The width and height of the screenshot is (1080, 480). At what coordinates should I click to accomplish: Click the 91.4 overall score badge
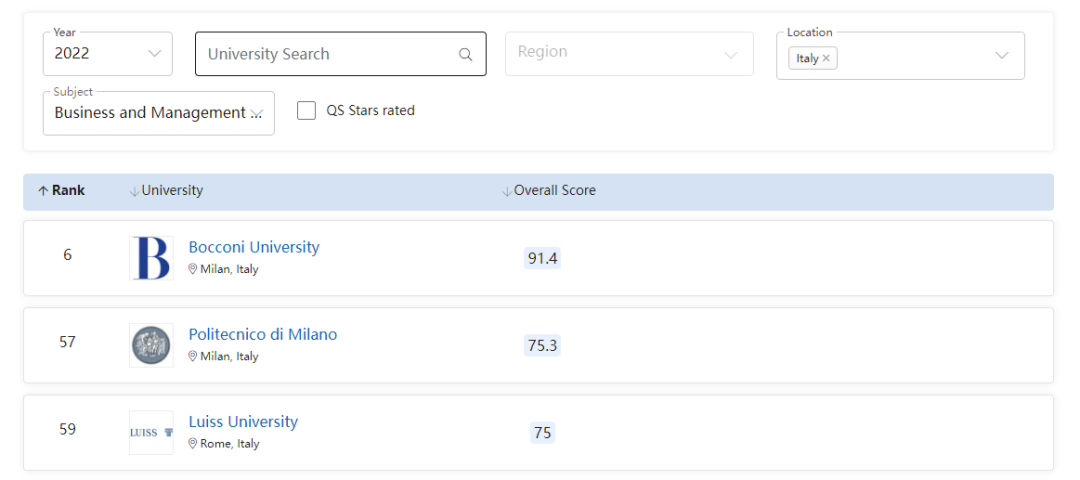click(x=542, y=259)
